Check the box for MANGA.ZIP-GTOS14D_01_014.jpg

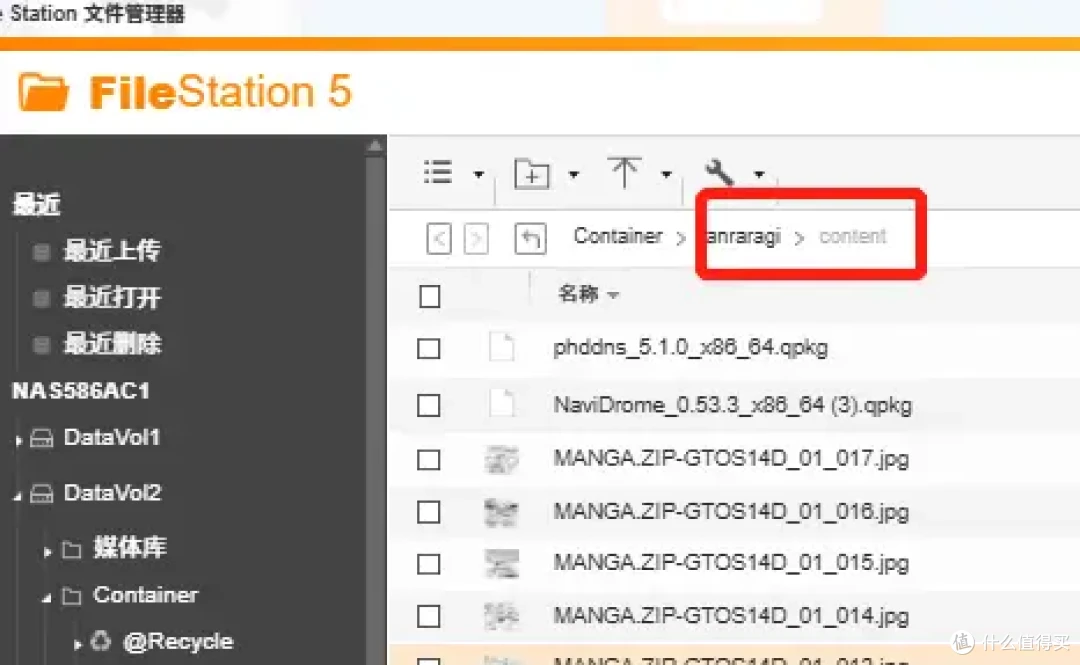click(x=428, y=616)
